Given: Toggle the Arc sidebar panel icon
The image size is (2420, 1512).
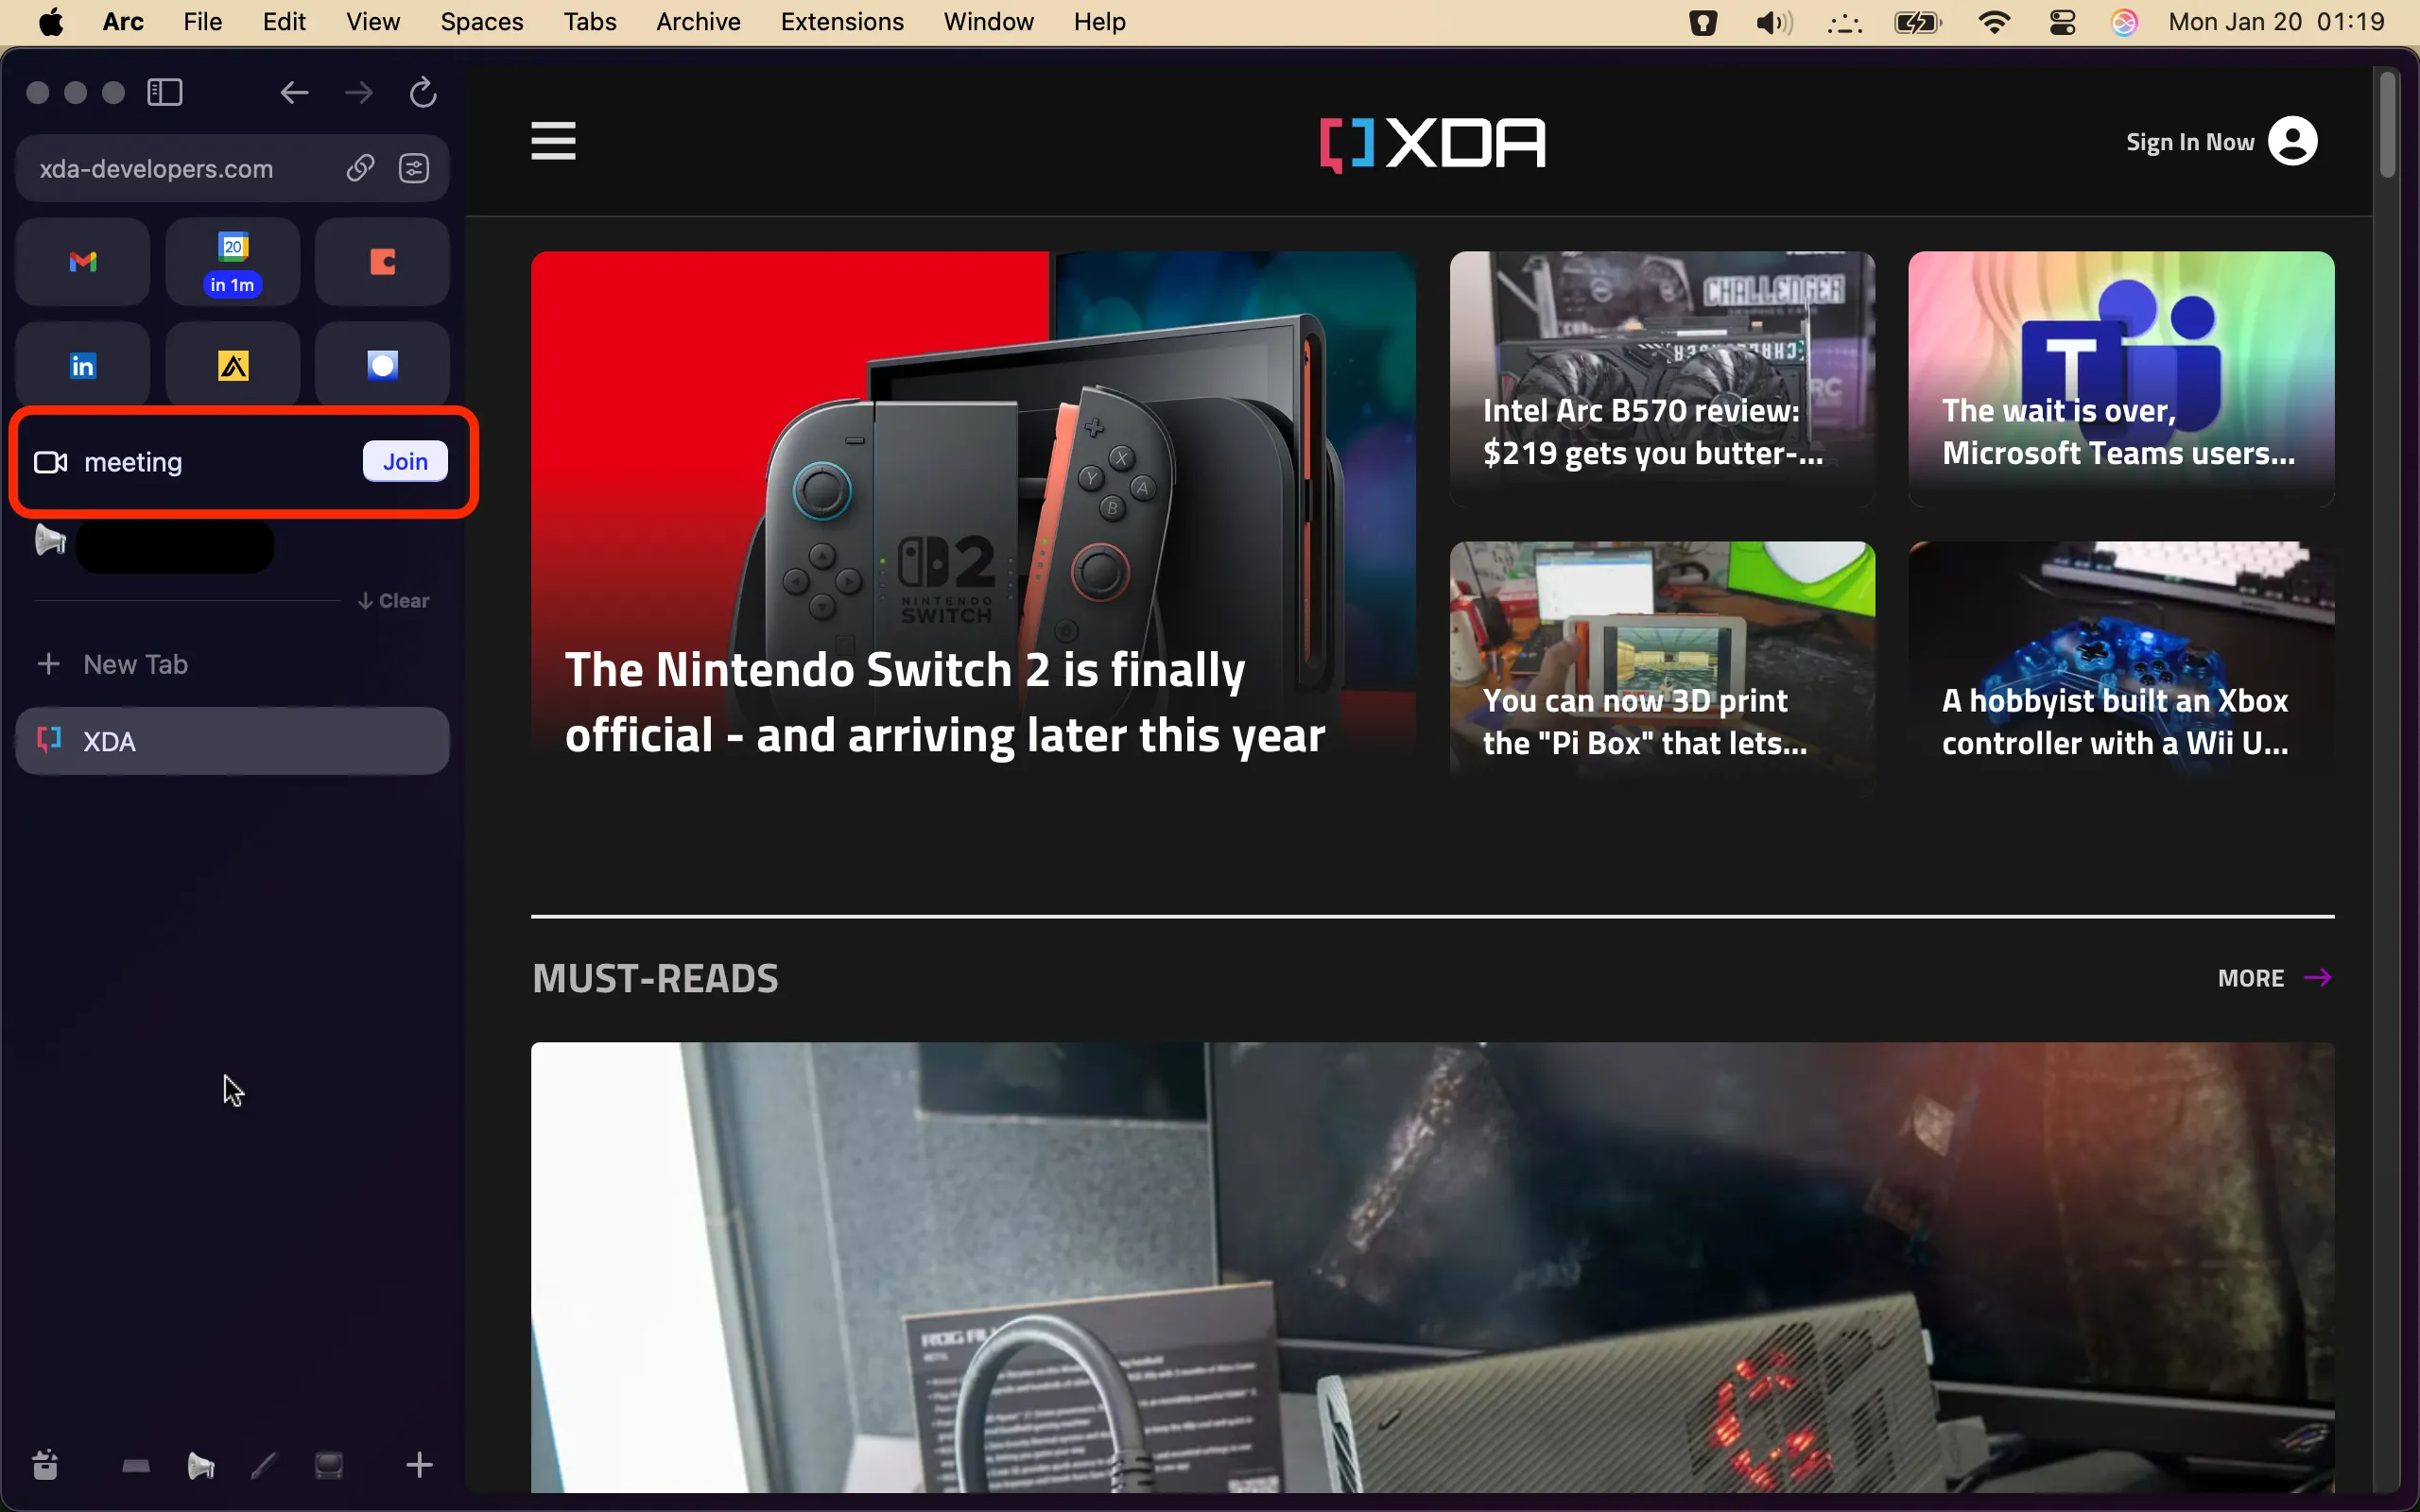Looking at the screenshot, I should coord(165,93).
